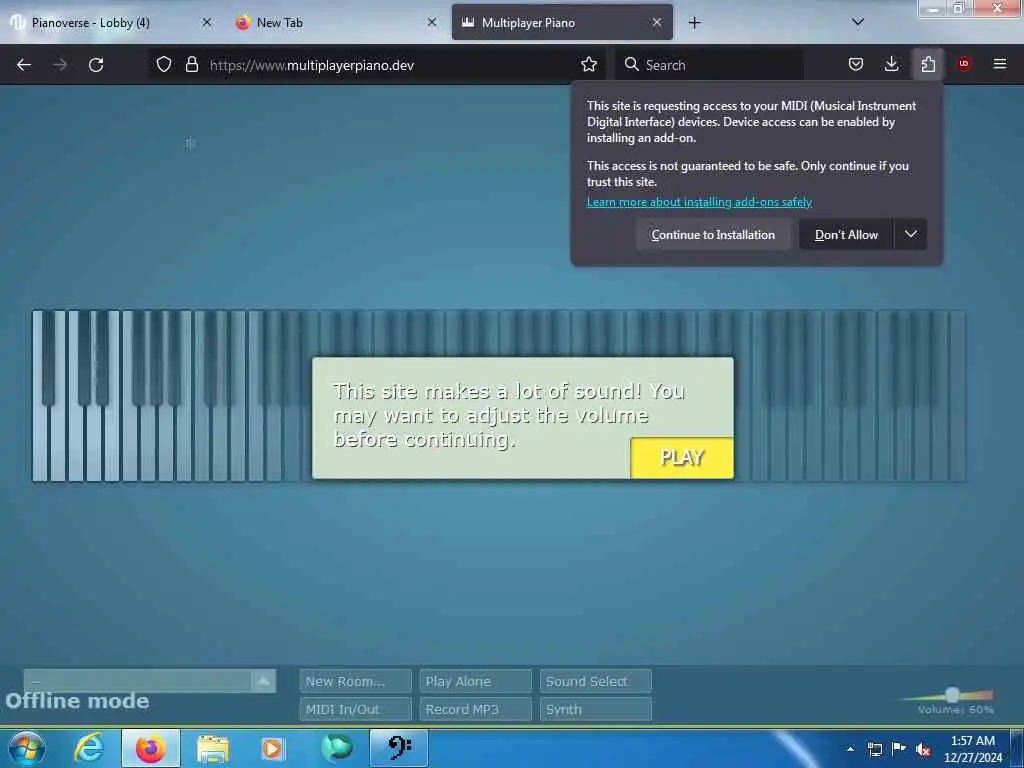Open the Synth panel
Viewport: 1024px width, 768px height.
[596, 709]
